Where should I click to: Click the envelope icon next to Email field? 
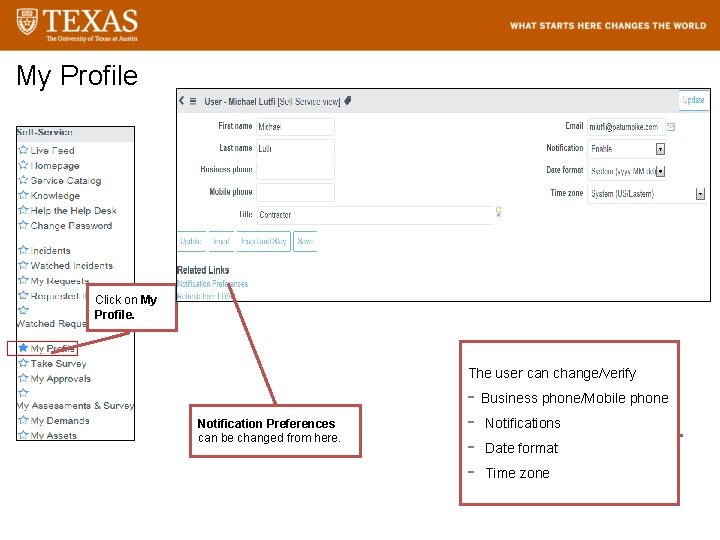(671, 127)
